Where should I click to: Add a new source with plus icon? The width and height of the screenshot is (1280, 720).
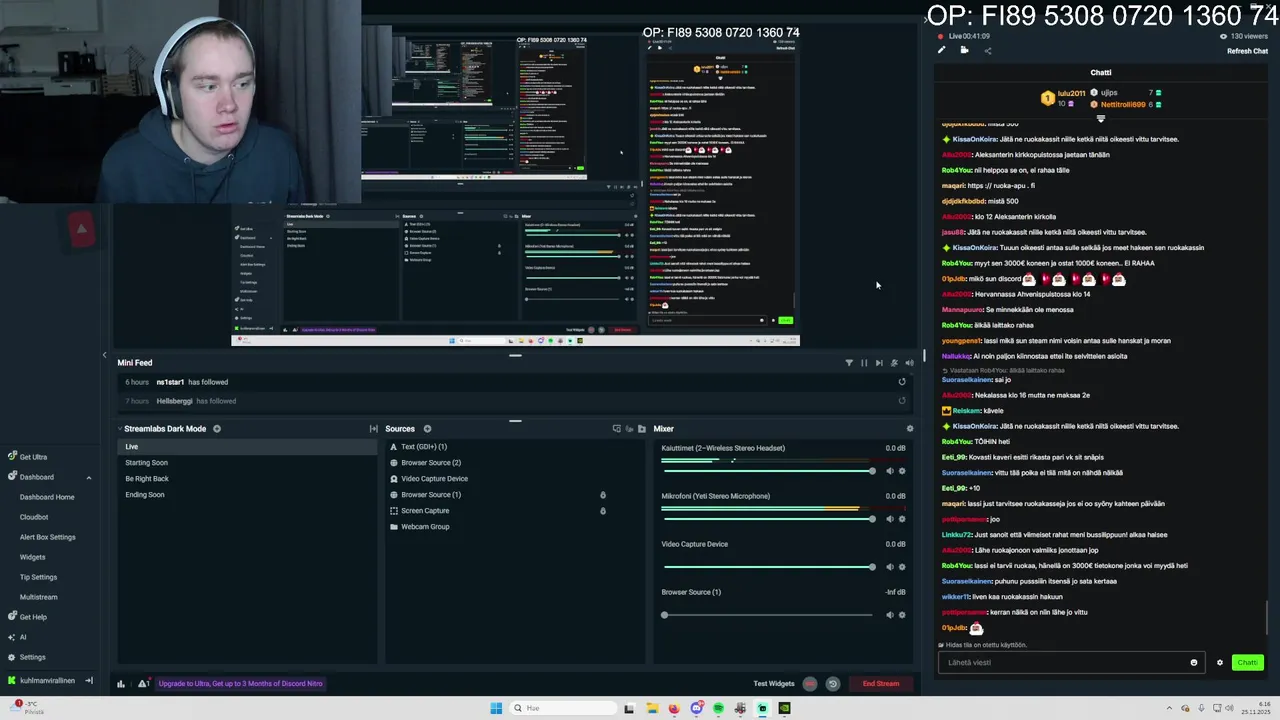(427, 429)
